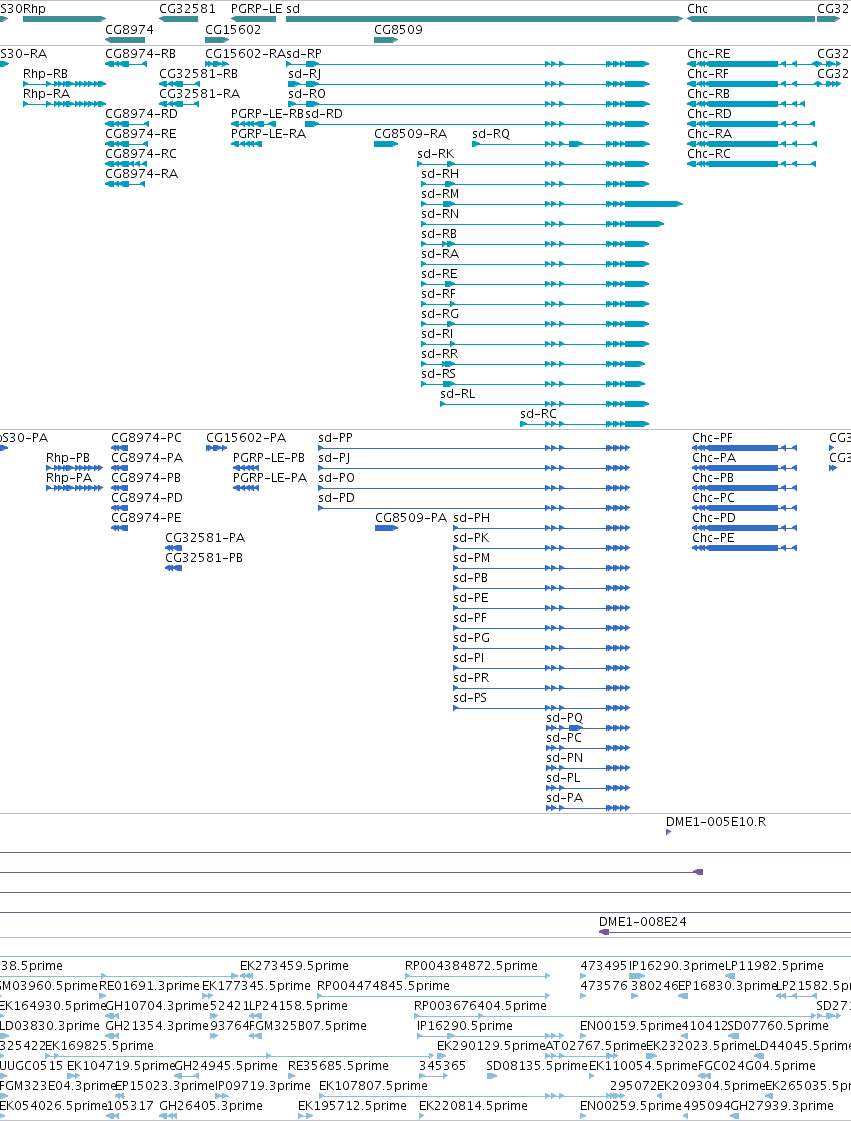Click the Chc gene label
The image size is (851, 1121).
(697, 9)
